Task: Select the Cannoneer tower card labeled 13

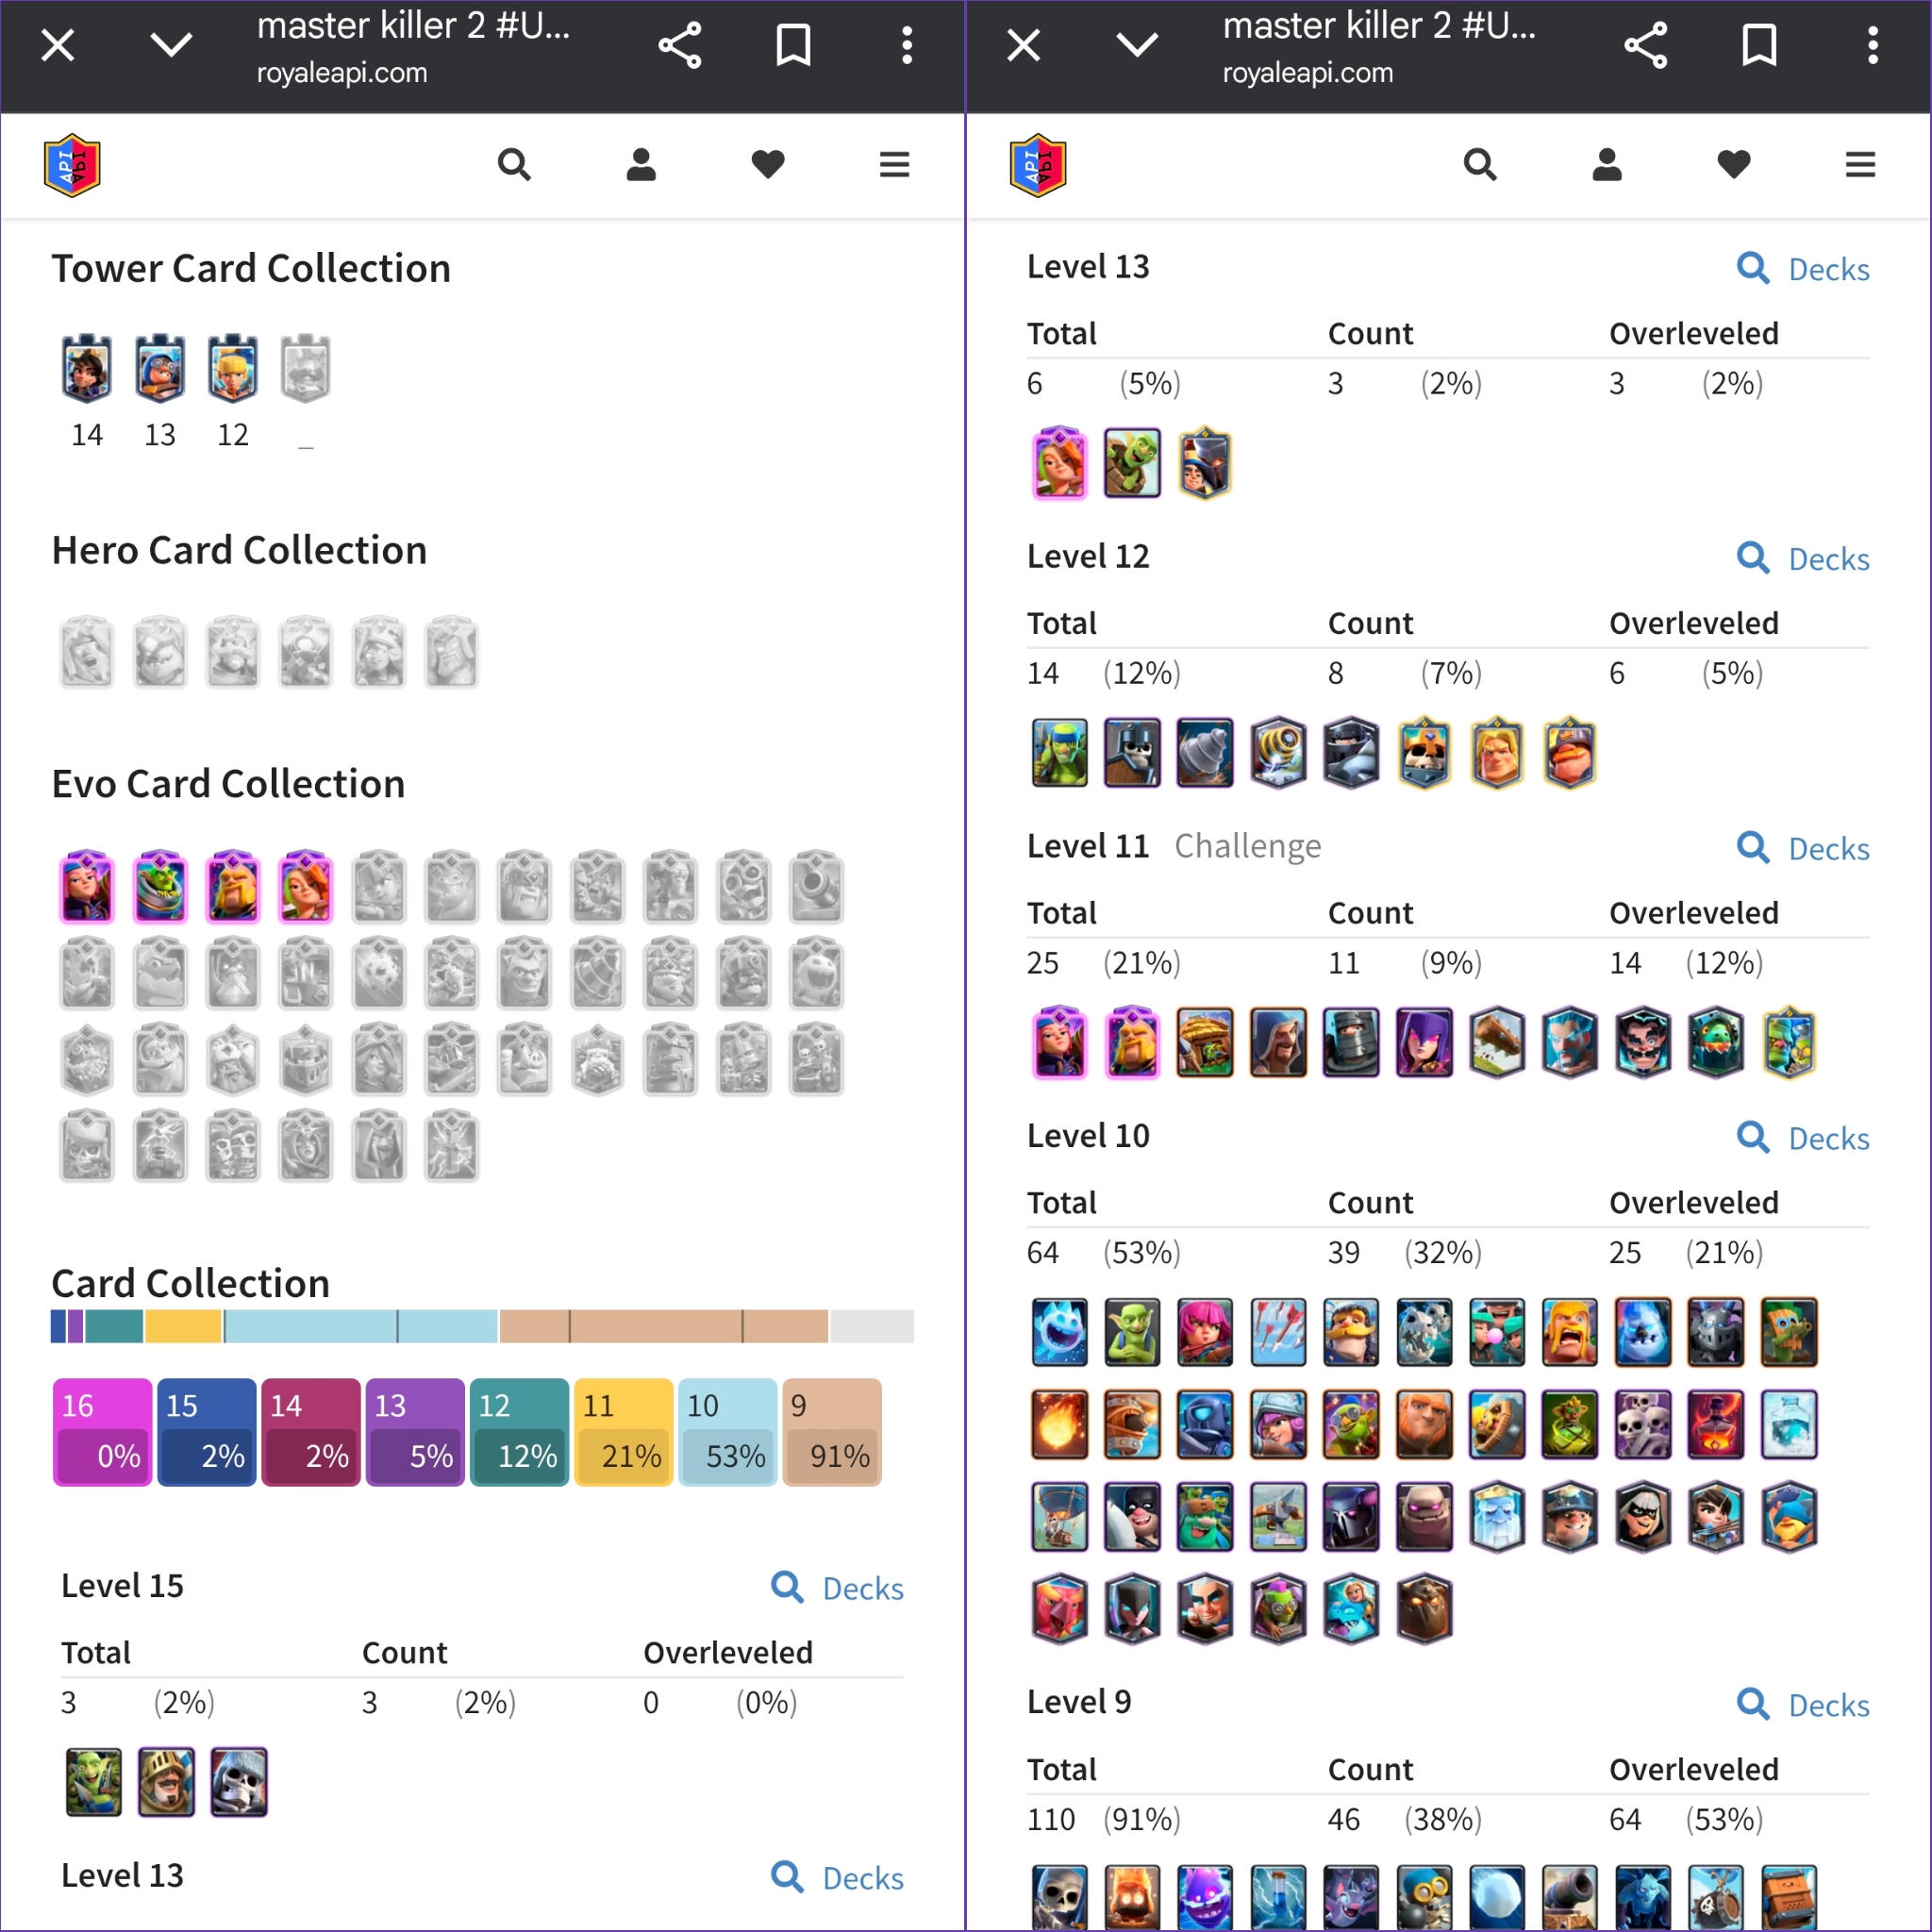Action: tap(160, 368)
